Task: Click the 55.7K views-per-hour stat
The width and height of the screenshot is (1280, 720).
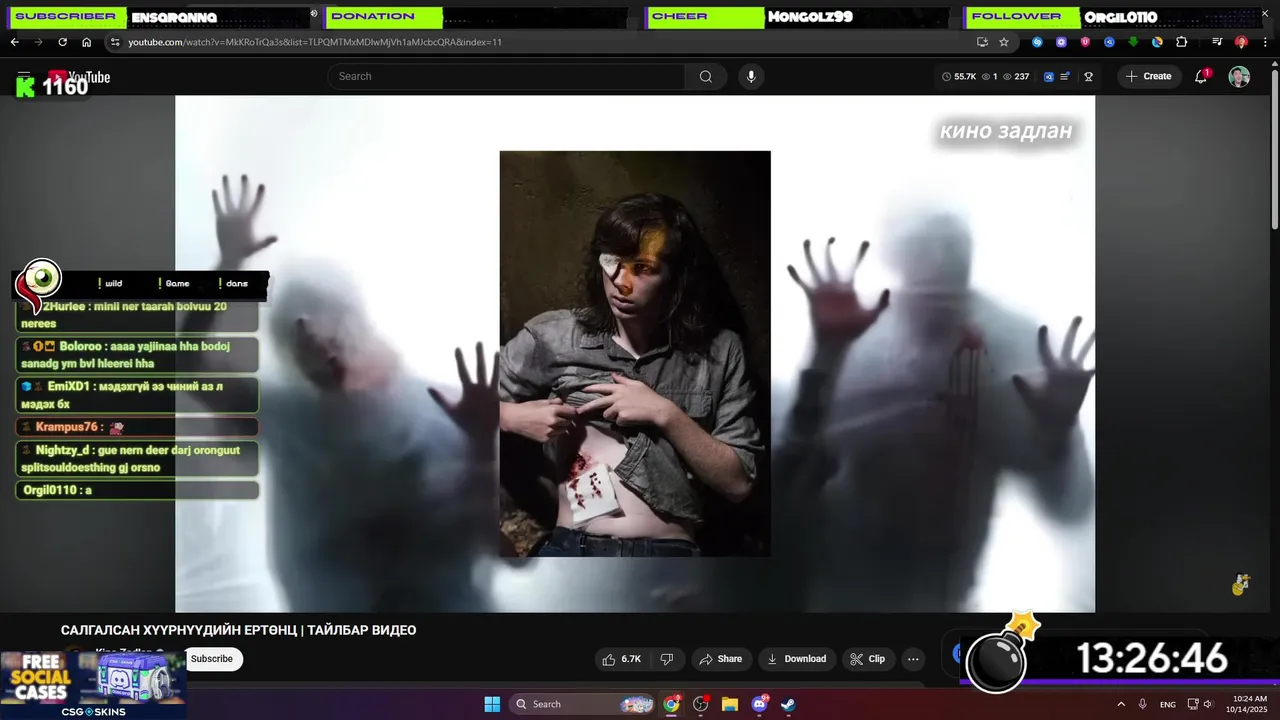Action: (958, 76)
